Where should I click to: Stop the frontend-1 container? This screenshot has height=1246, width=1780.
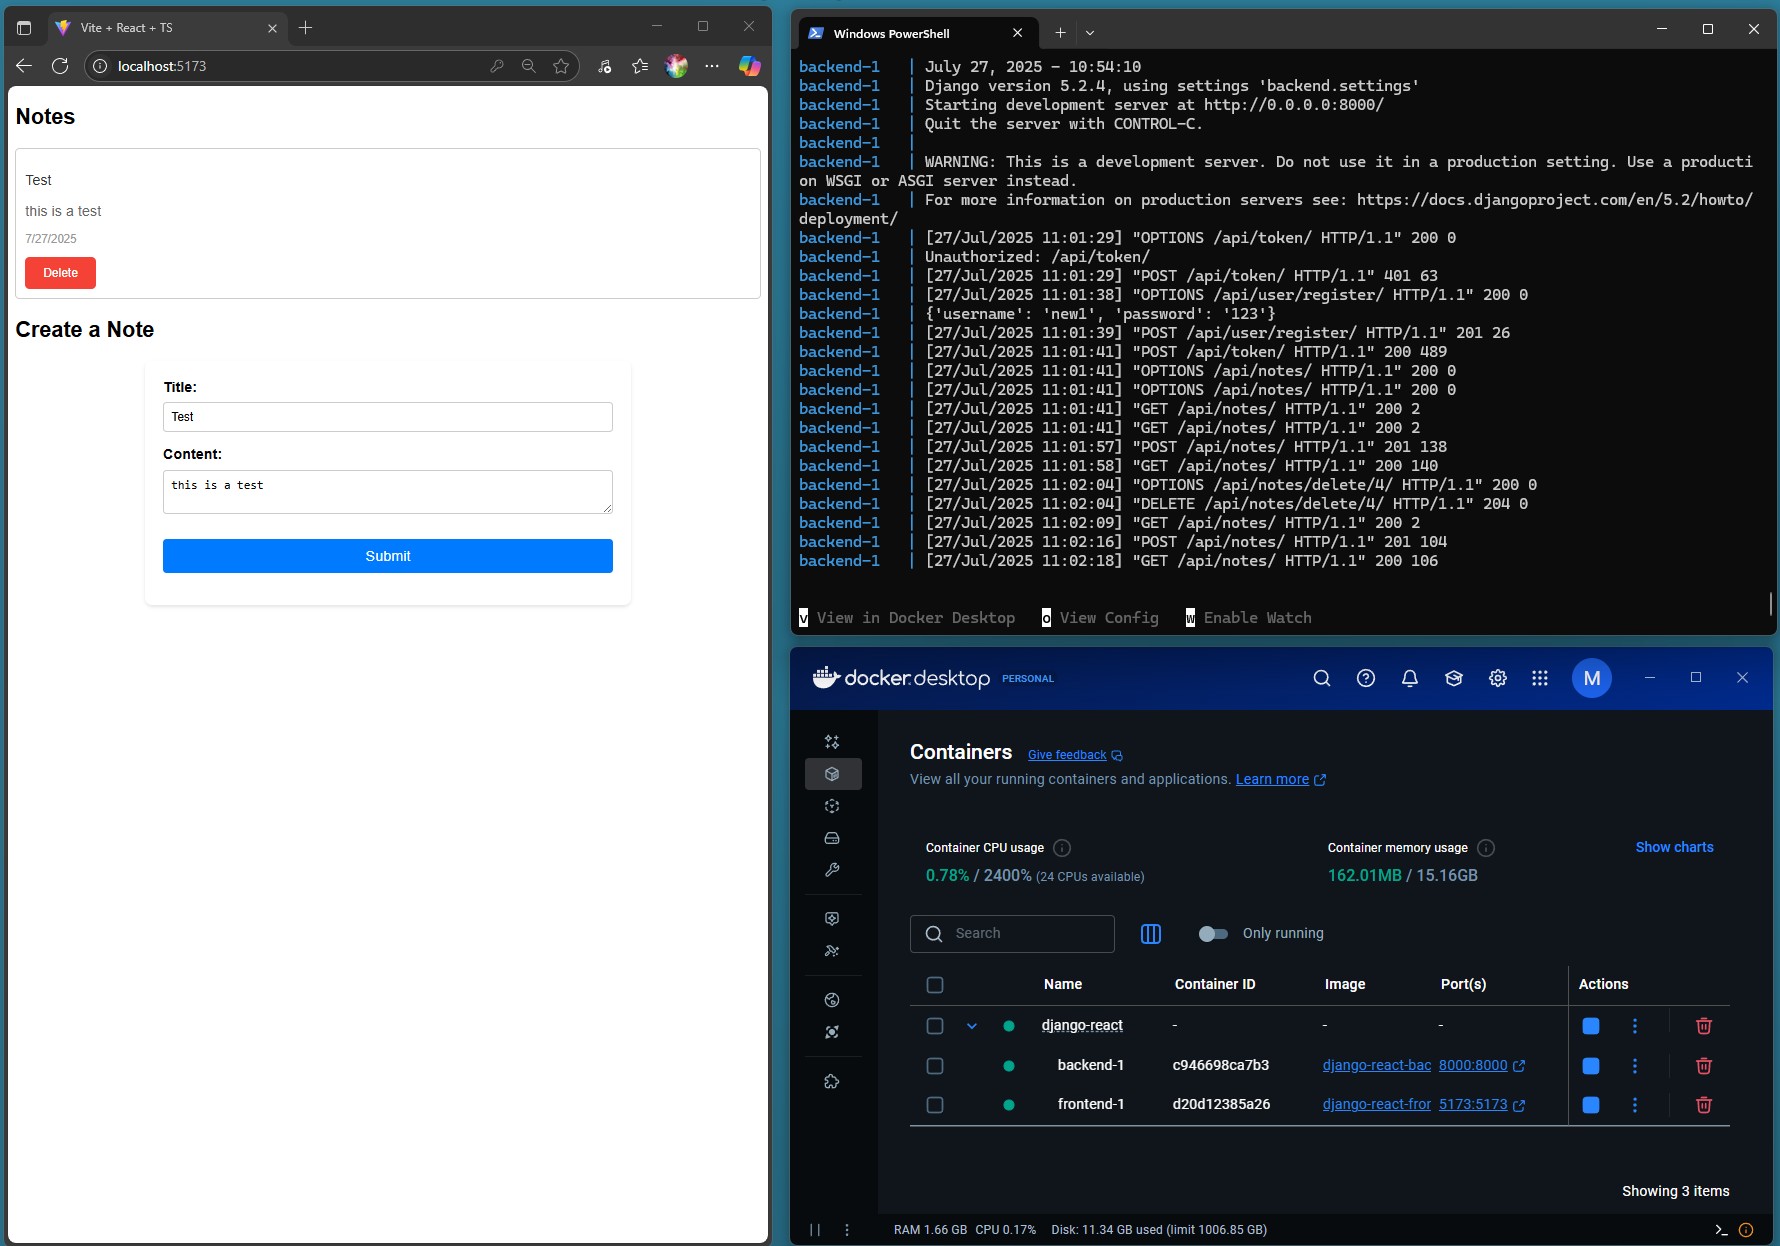click(1590, 1105)
